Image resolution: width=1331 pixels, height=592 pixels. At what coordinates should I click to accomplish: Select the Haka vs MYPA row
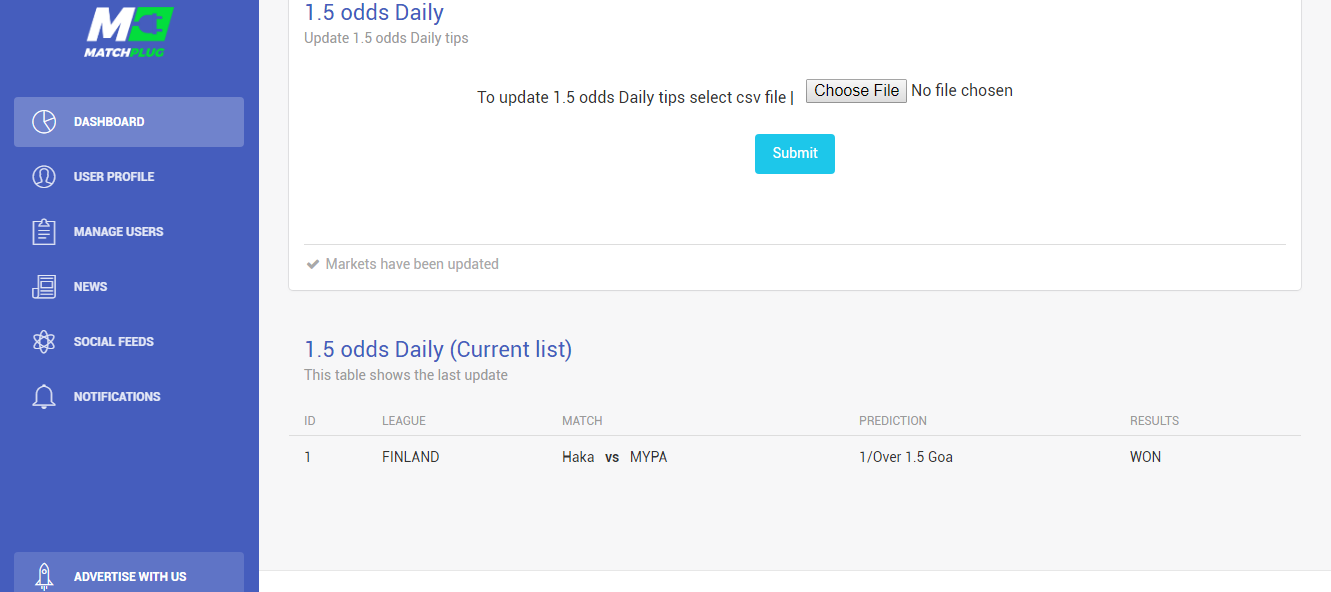point(795,457)
